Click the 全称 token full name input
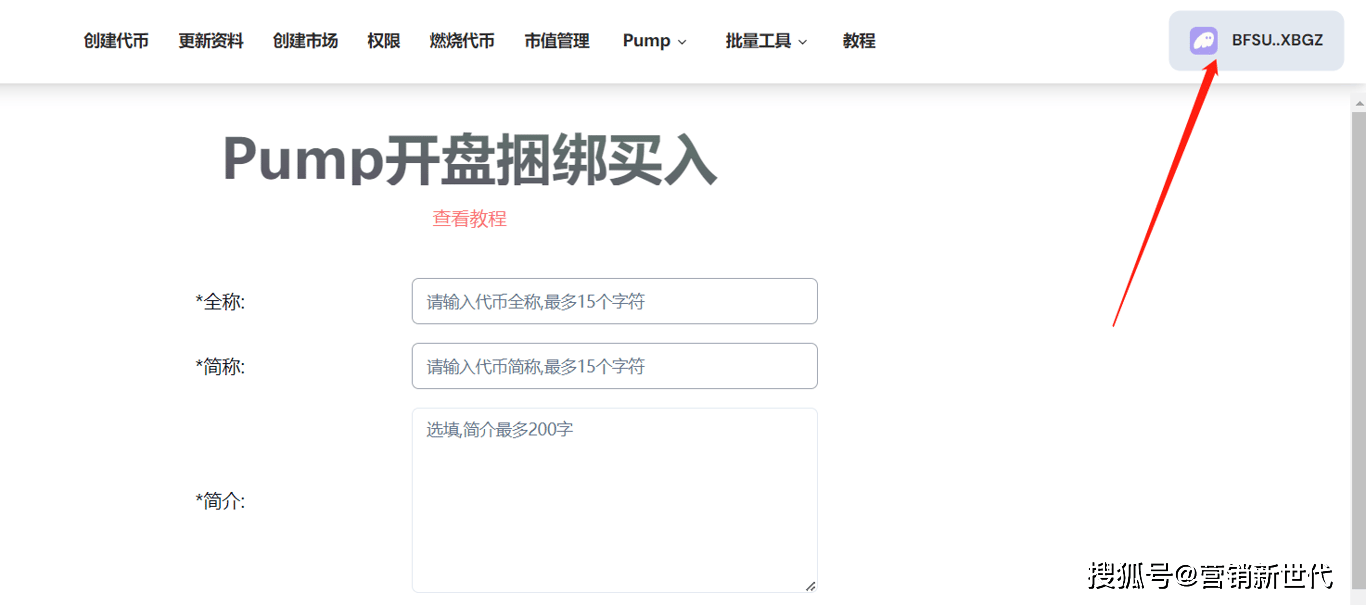This screenshot has width=1366, height=605. click(x=614, y=301)
